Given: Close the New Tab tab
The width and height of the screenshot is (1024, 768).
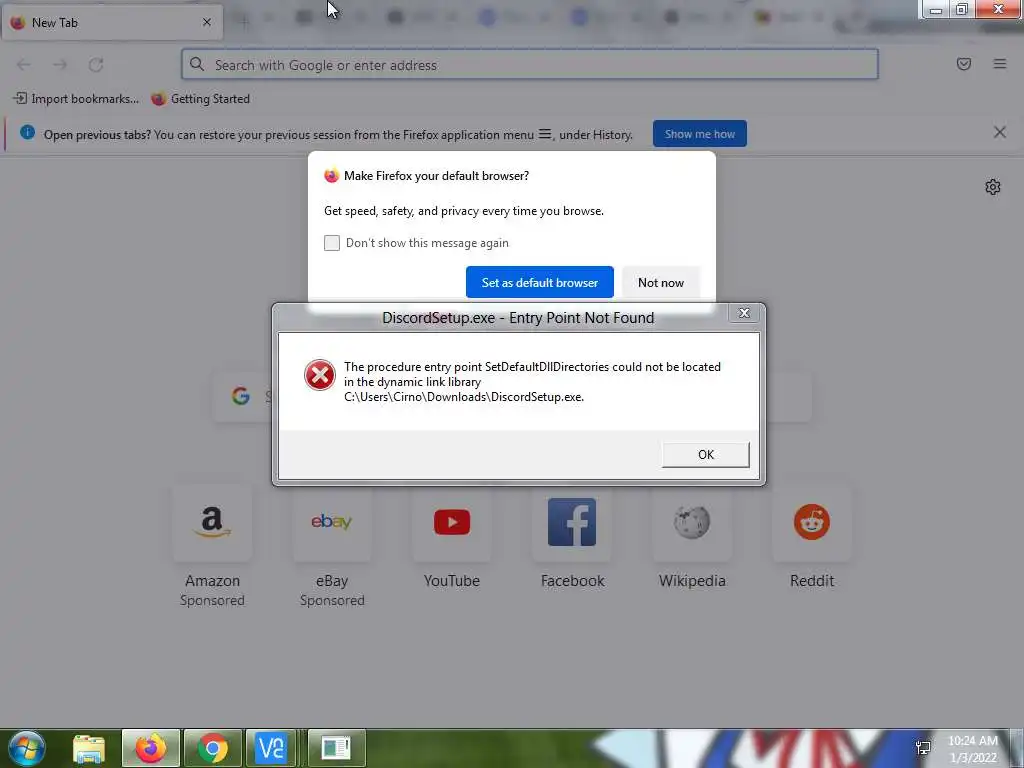Looking at the screenshot, I should click(x=206, y=22).
